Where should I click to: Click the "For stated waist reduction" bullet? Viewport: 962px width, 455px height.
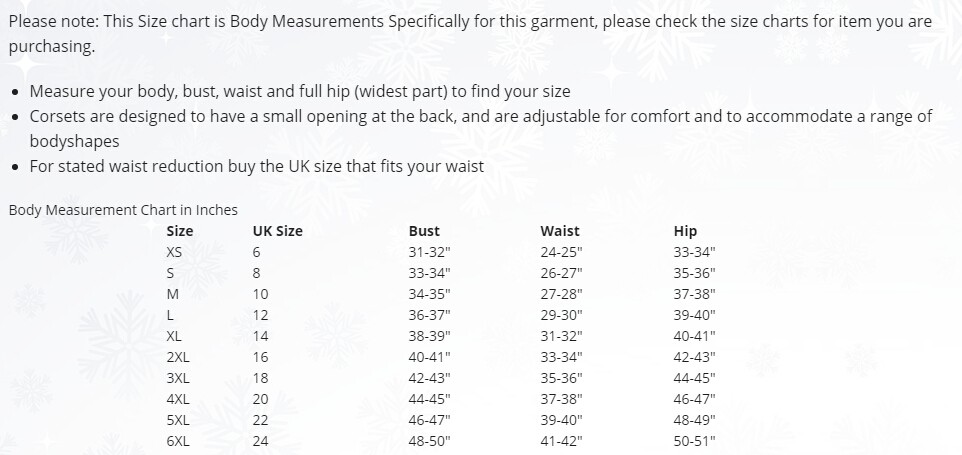[257, 166]
